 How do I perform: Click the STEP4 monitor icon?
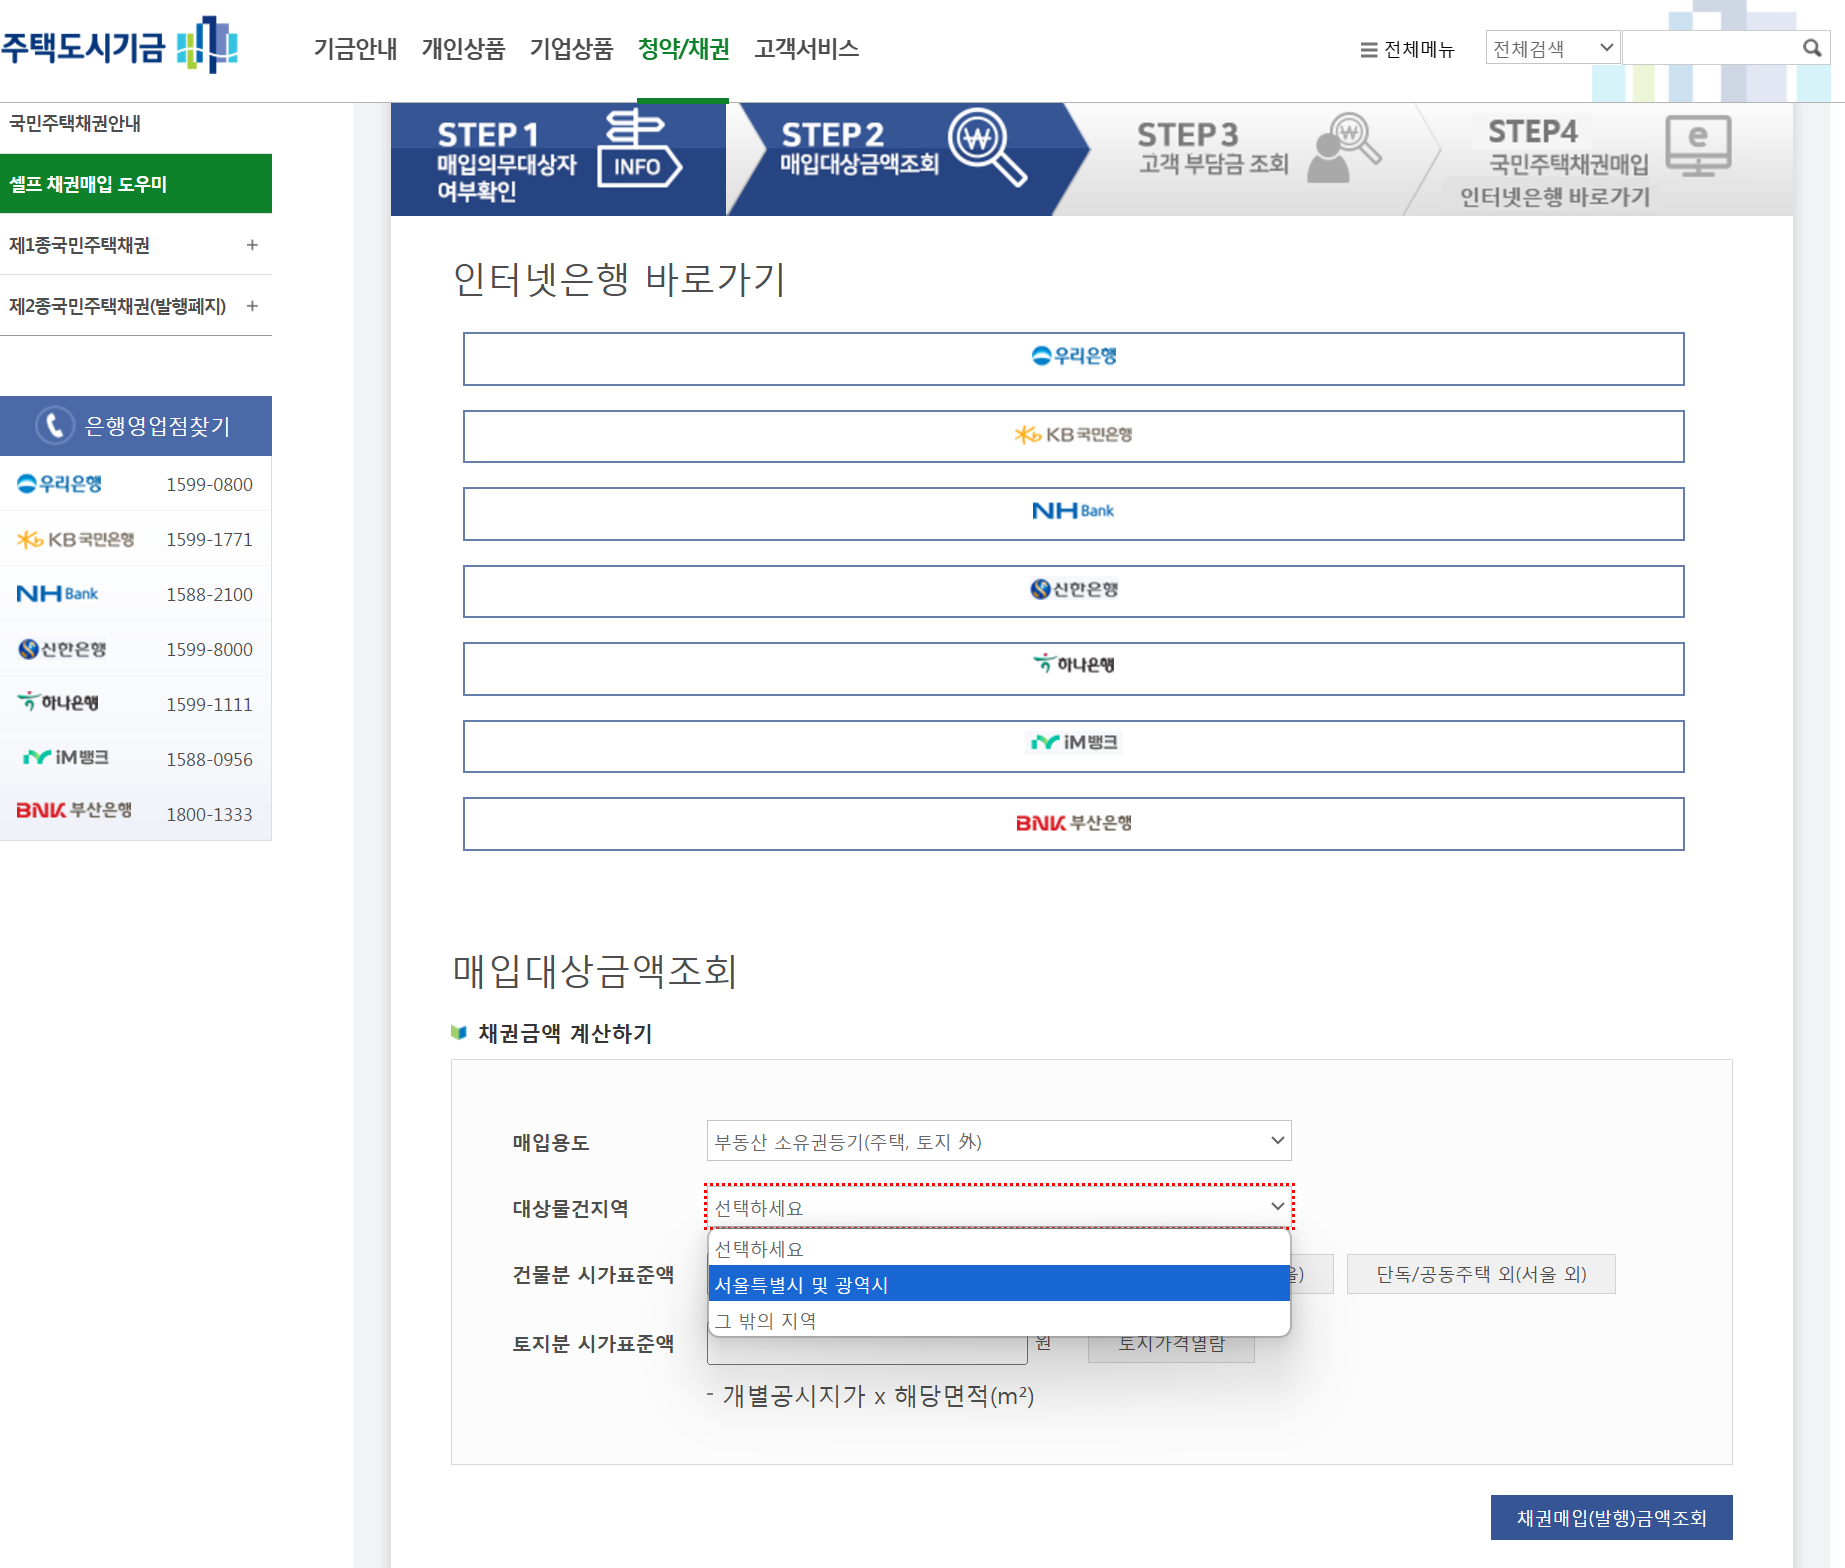[1698, 146]
